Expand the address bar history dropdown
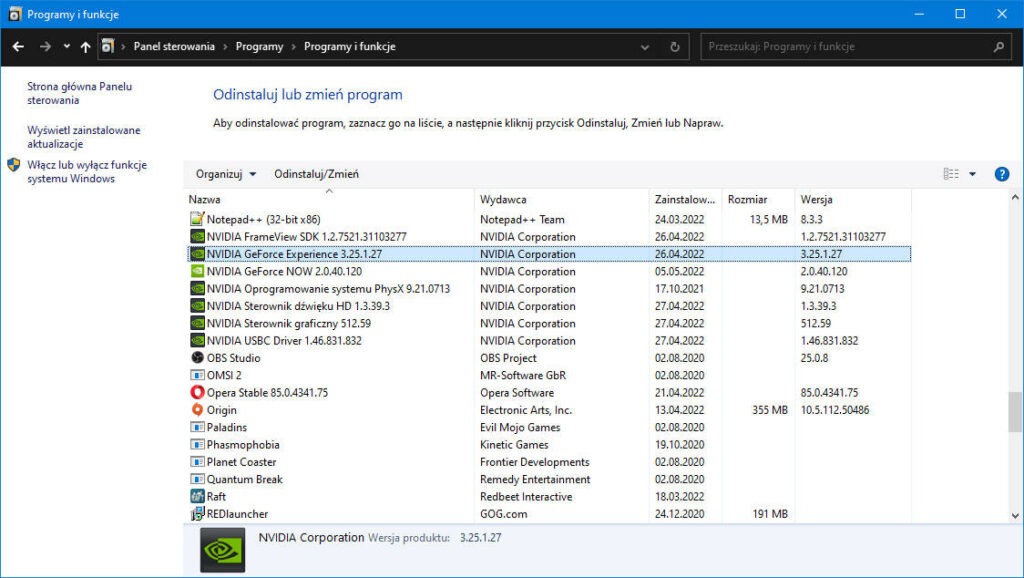Image resolution: width=1024 pixels, height=578 pixels. (645, 46)
